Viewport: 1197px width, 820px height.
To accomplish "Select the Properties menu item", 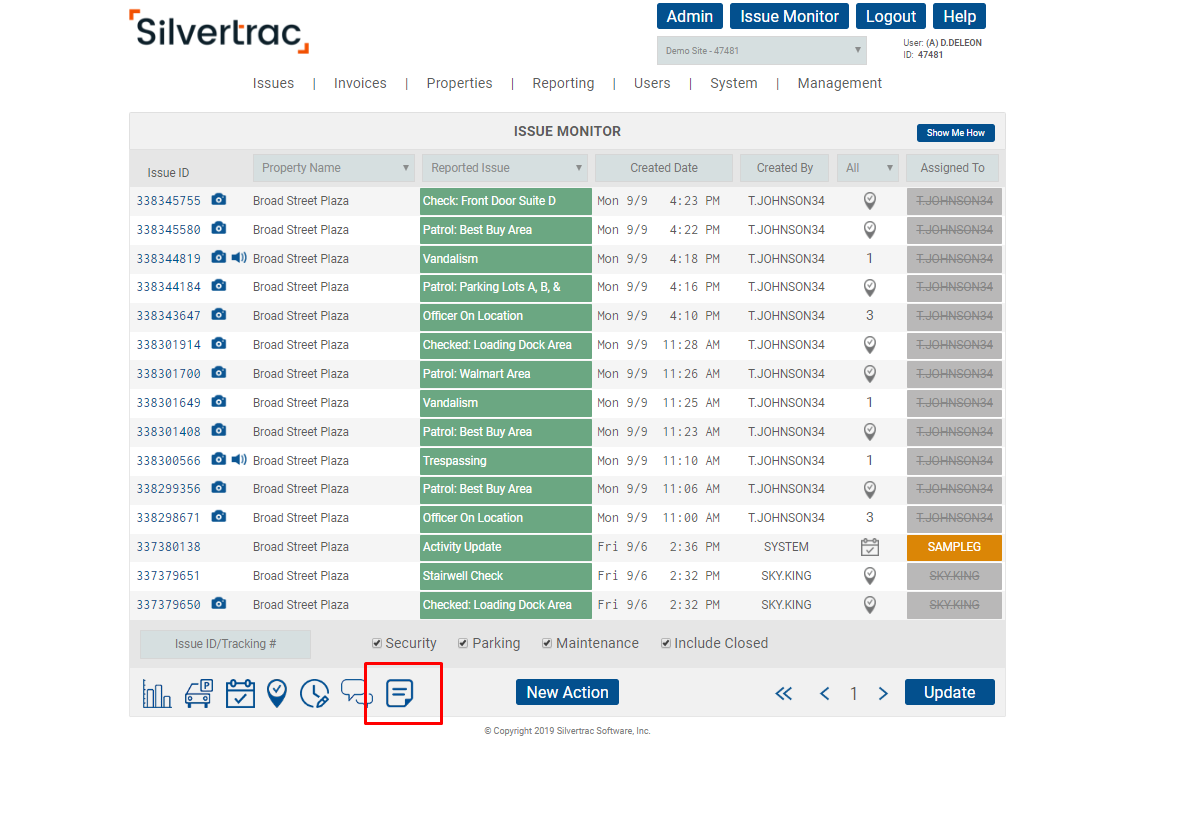I will point(459,83).
